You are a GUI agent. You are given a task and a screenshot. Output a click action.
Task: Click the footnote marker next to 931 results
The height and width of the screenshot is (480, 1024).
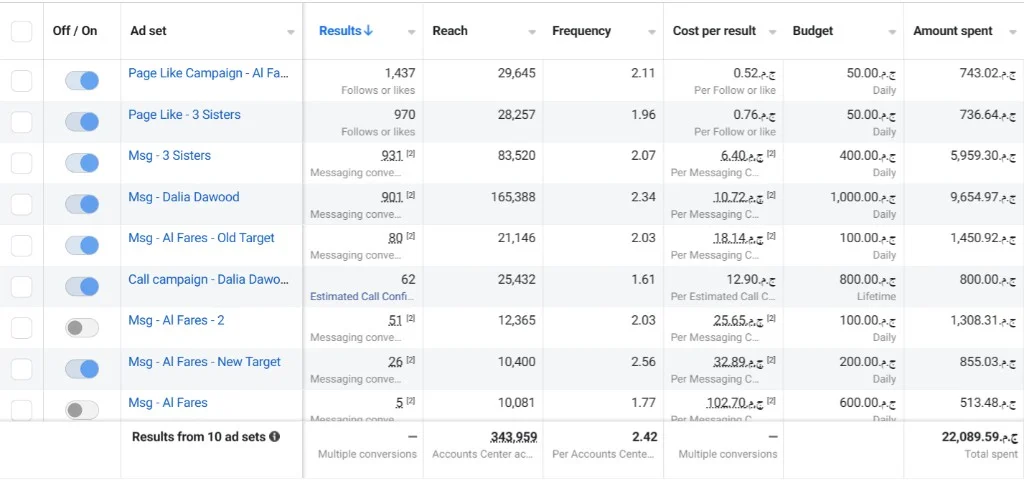(x=411, y=153)
